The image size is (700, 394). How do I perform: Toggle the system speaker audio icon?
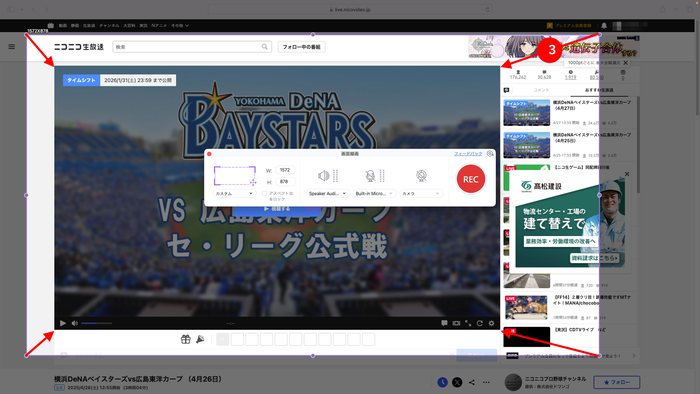324,176
